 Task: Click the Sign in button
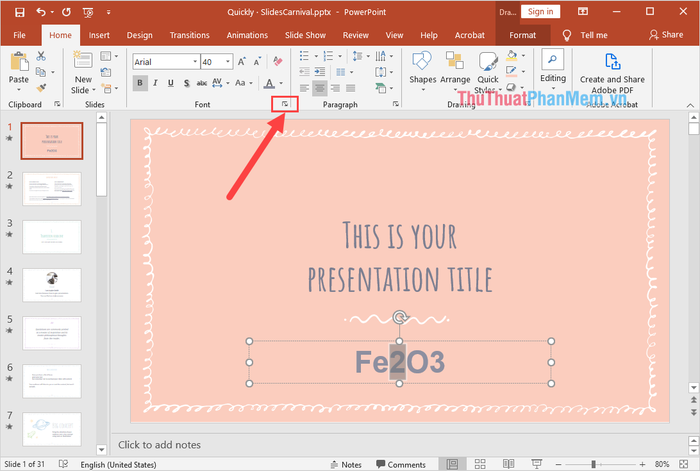[540, 12]
